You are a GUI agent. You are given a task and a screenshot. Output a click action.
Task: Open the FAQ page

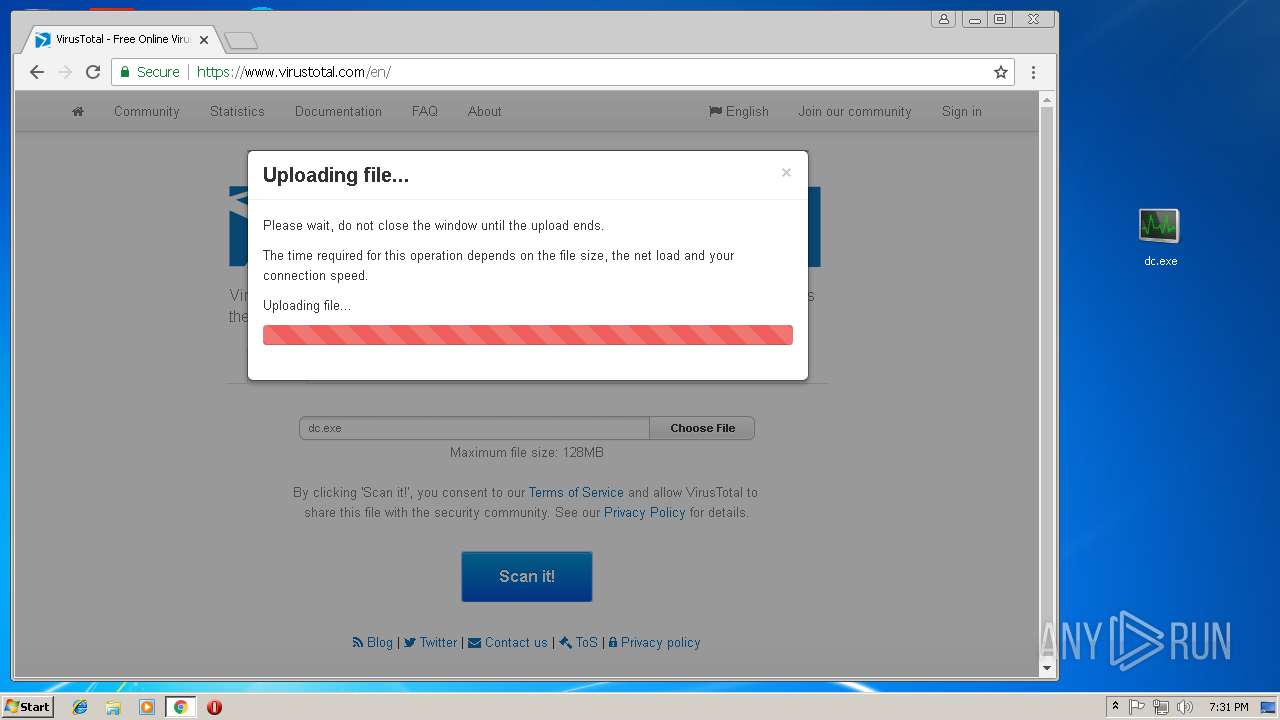(425, 111)
